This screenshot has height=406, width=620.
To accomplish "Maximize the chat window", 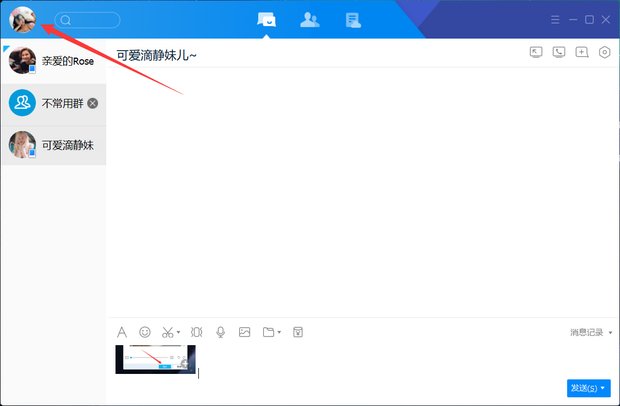I will point(589,20).
